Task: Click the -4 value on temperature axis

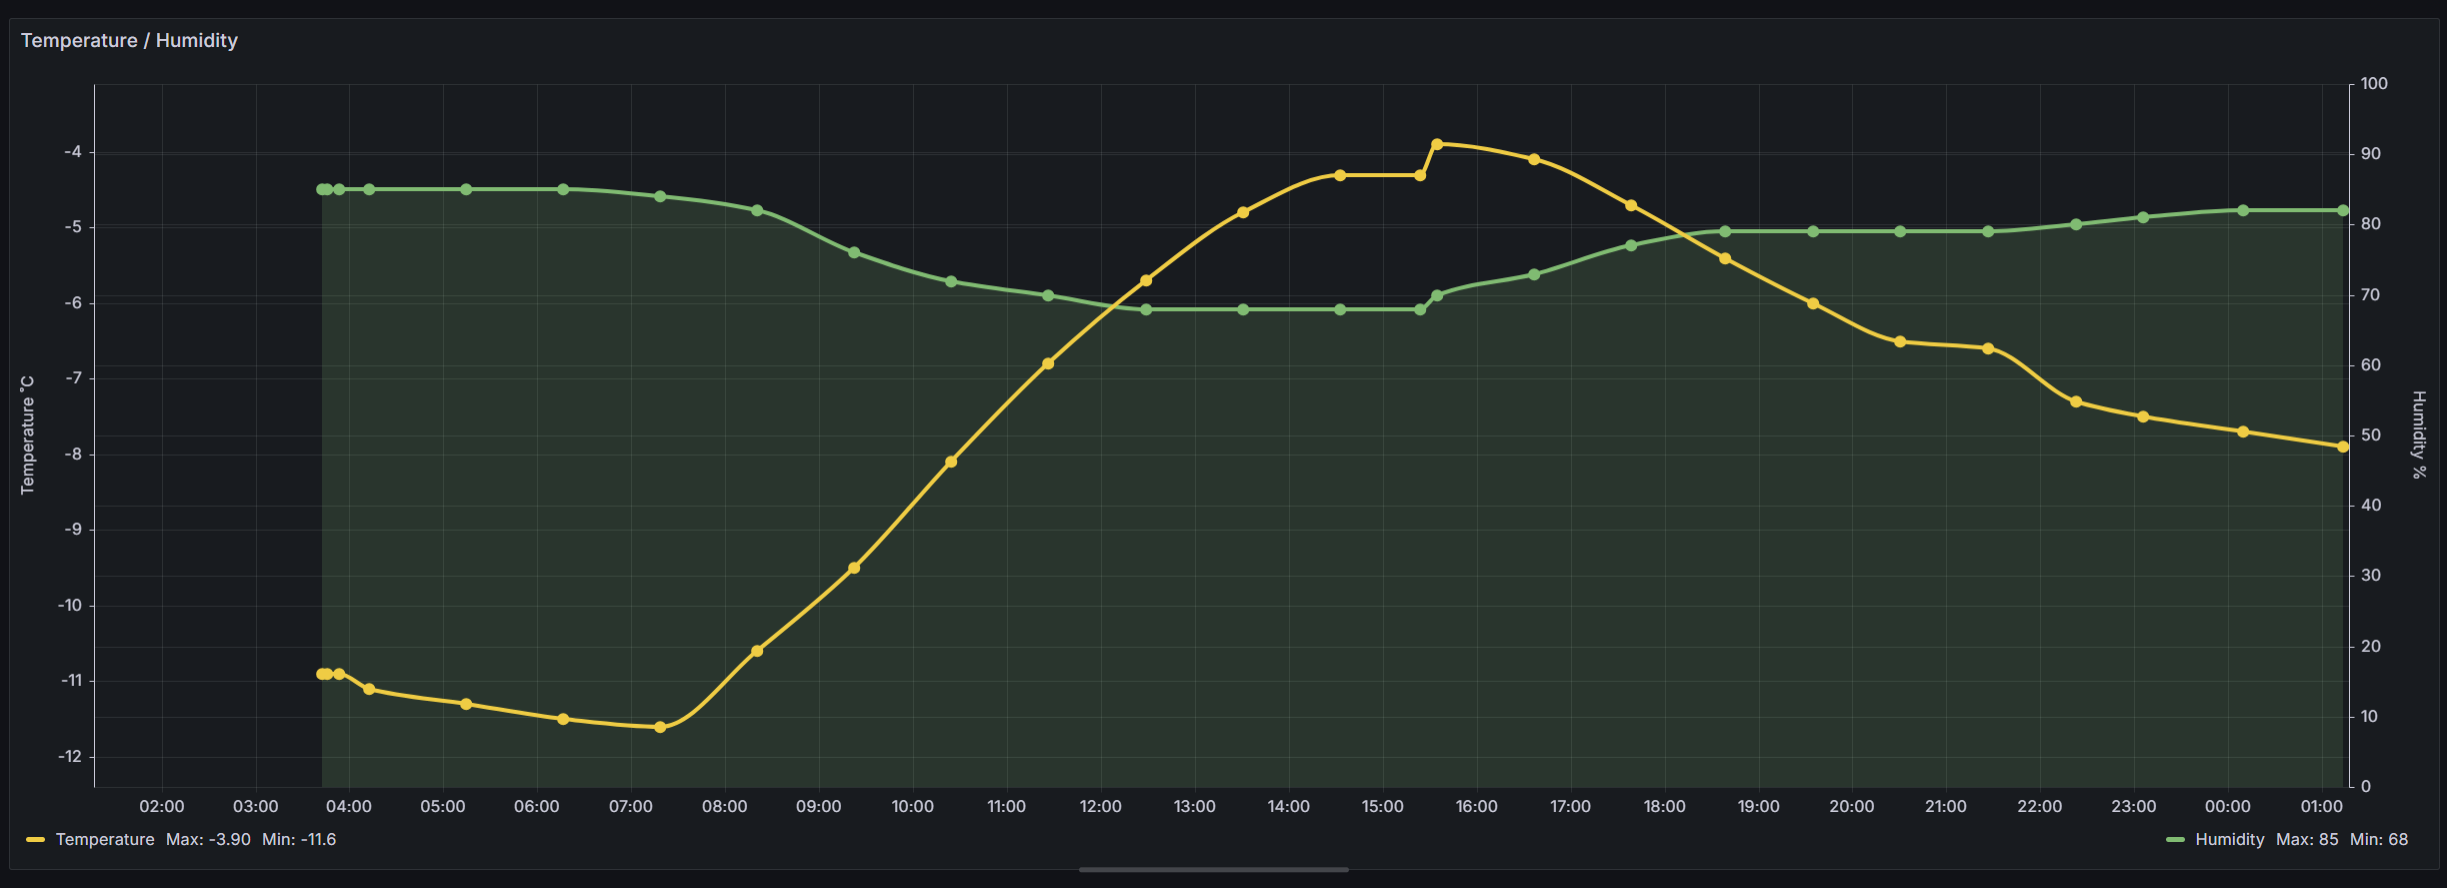Action: coord(73,152)
